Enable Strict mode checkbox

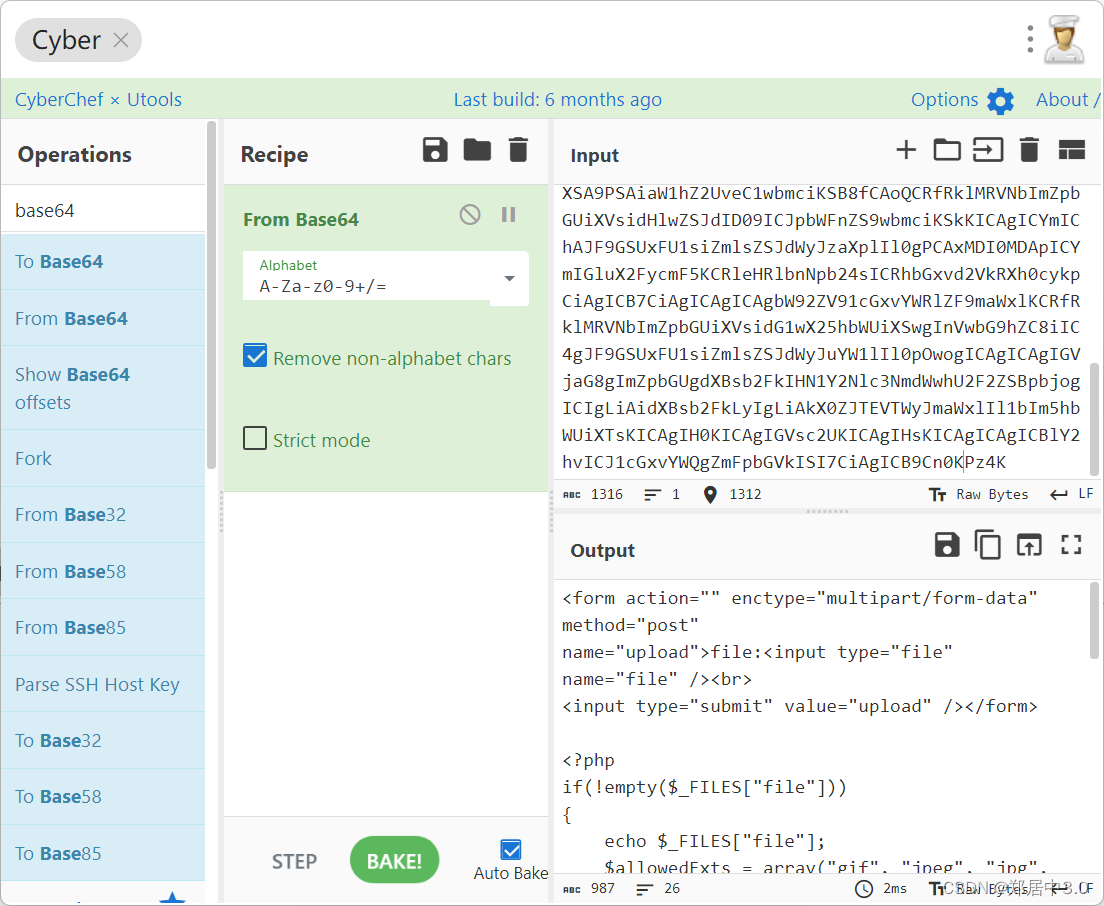pyautogui.click(x=255, y=438)
